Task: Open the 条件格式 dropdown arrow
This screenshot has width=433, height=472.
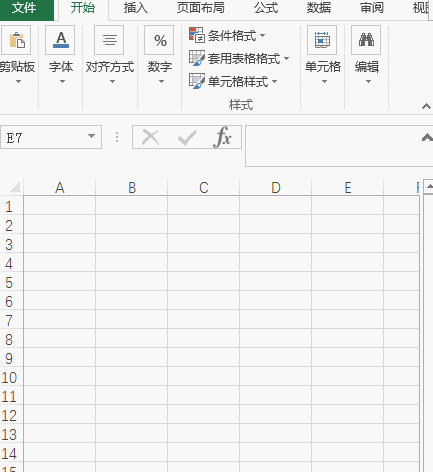Action: pos(262,35)
